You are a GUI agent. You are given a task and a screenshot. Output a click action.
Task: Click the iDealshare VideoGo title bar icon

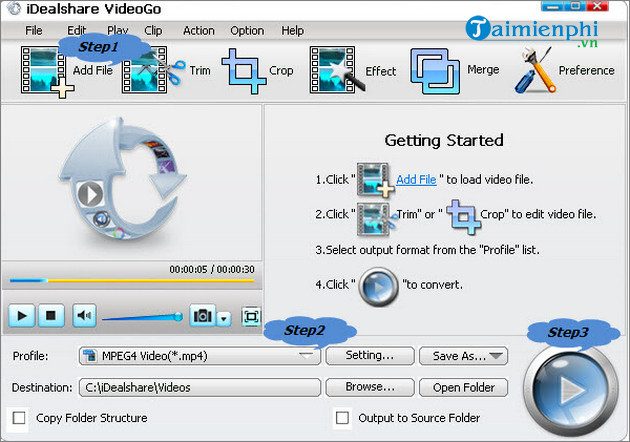14,8
